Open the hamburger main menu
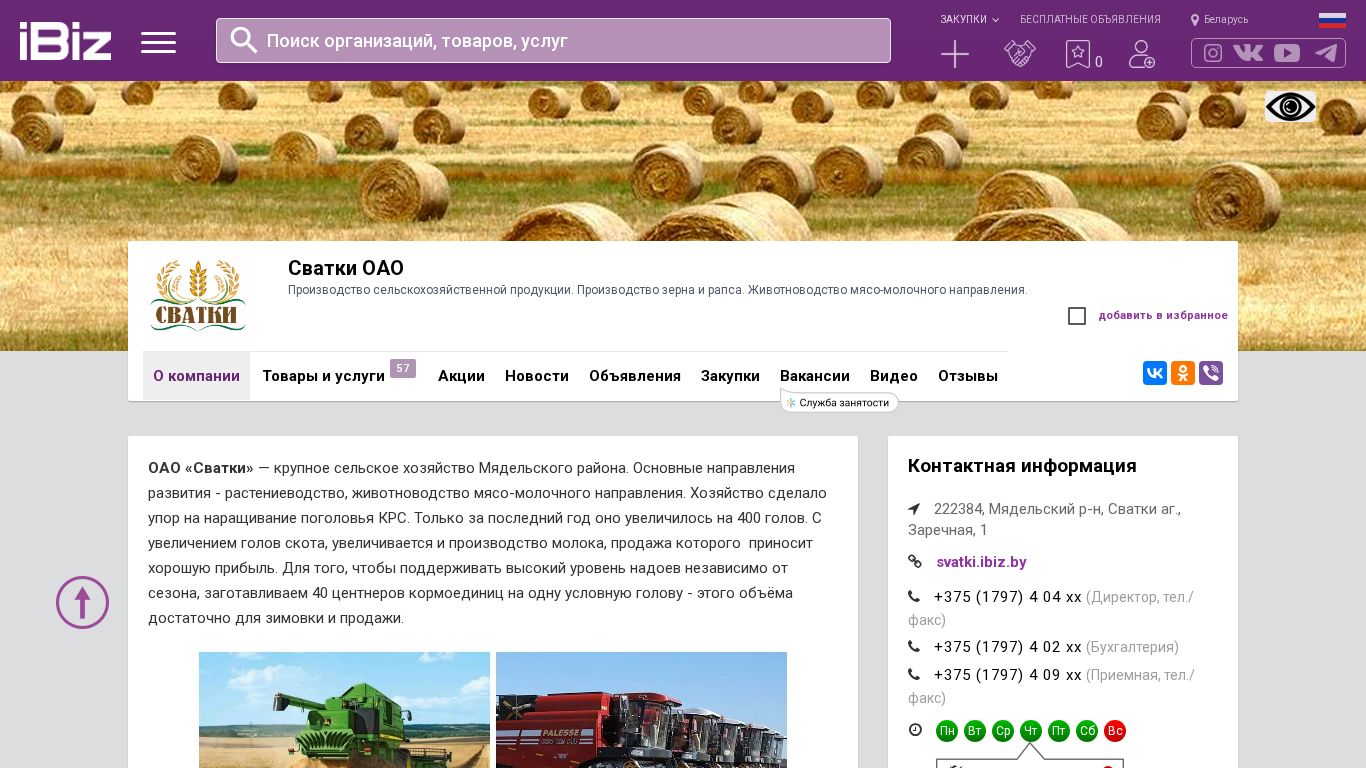Screen dimensions: 1366x768 coord(158,42)
